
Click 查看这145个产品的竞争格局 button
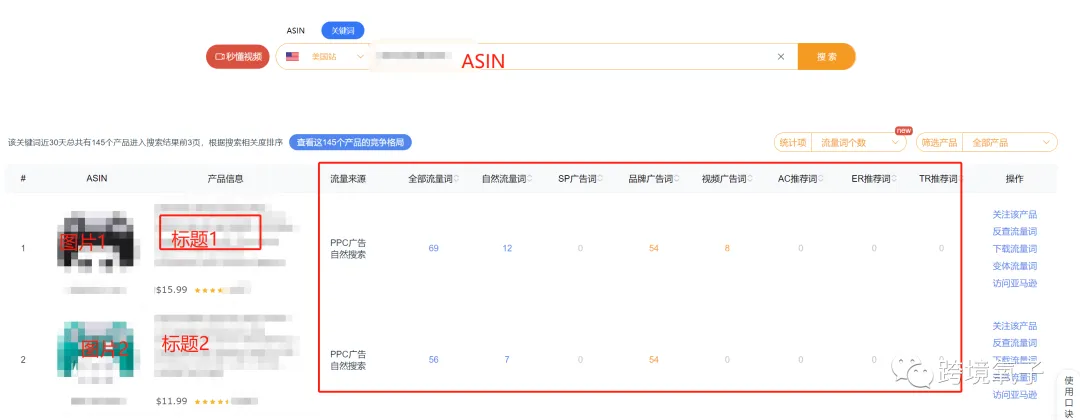click(350, 143)
